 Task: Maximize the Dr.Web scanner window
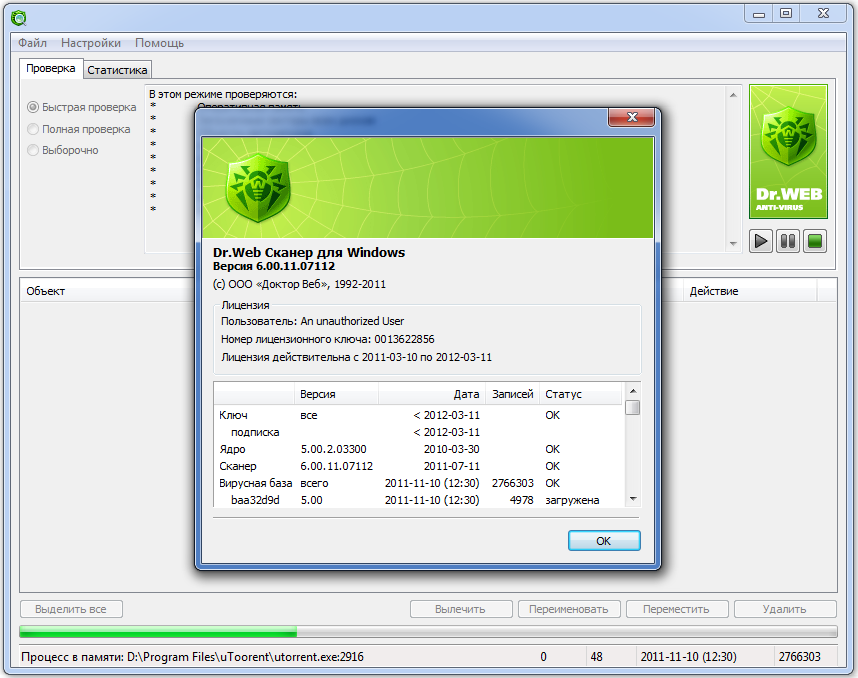(786, 14)
